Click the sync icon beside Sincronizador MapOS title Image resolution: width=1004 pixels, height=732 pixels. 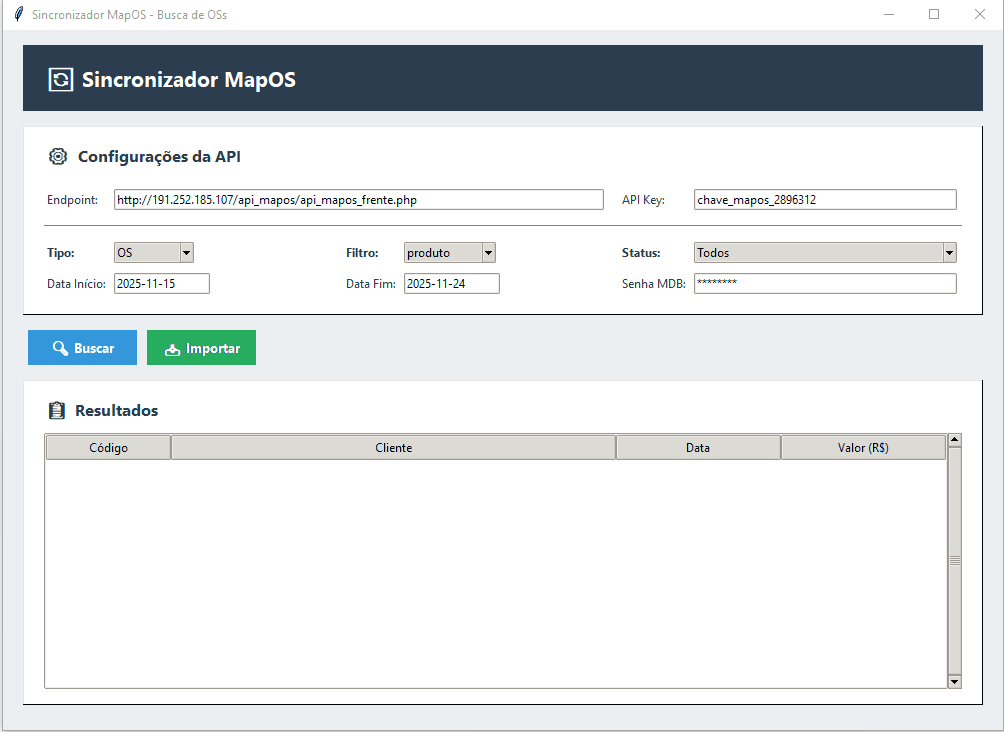click(x=61, y=80)
